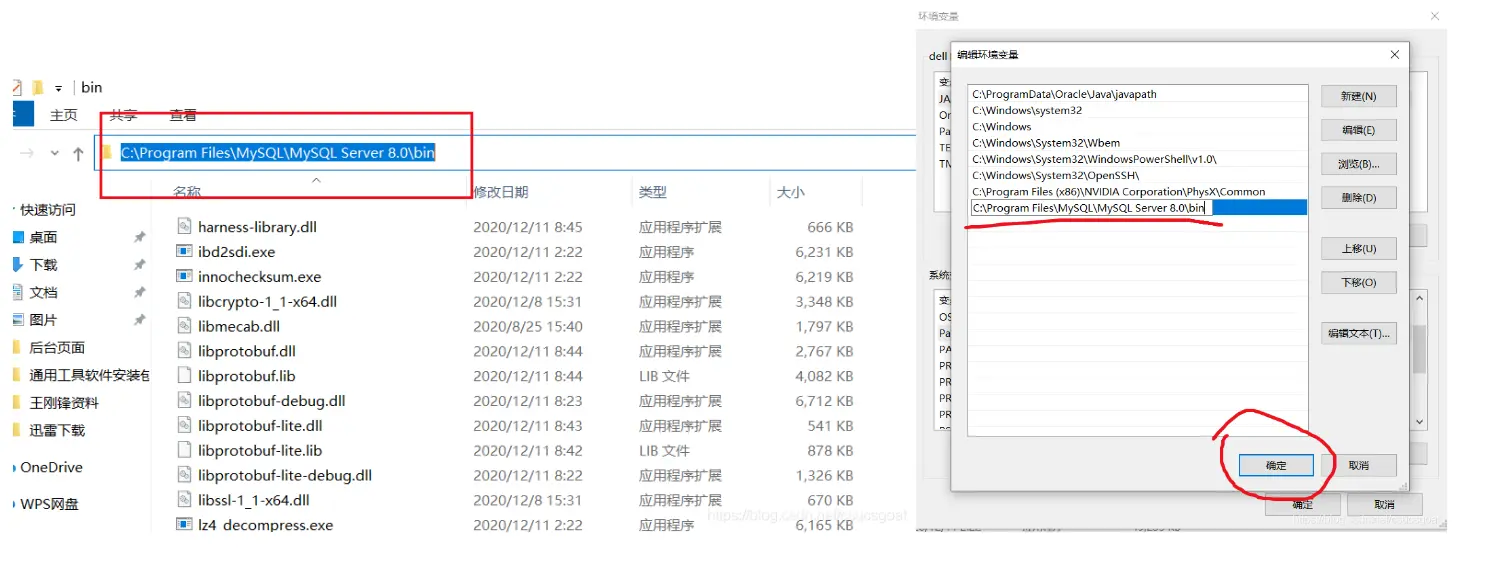Select 桌面 in the navigation pane

tap(43, 237)
